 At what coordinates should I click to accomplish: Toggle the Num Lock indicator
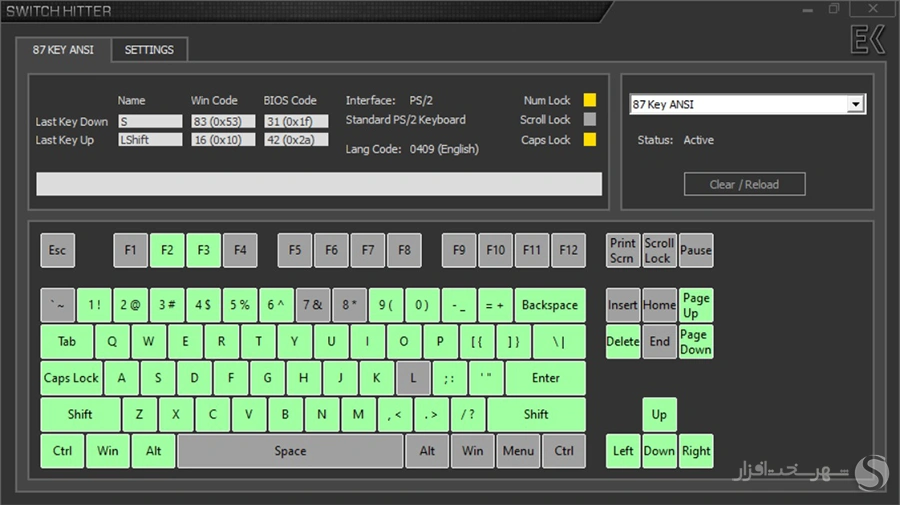coord(590,100)
